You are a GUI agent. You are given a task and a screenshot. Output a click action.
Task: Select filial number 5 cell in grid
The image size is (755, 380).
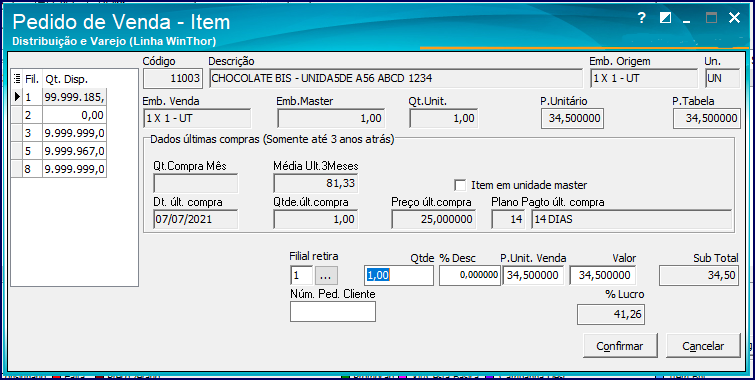point(32,151)
